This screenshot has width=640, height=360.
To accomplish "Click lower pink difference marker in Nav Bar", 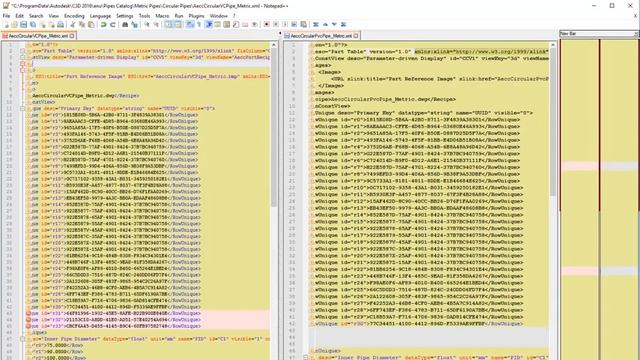I will [x=580, y=271].
